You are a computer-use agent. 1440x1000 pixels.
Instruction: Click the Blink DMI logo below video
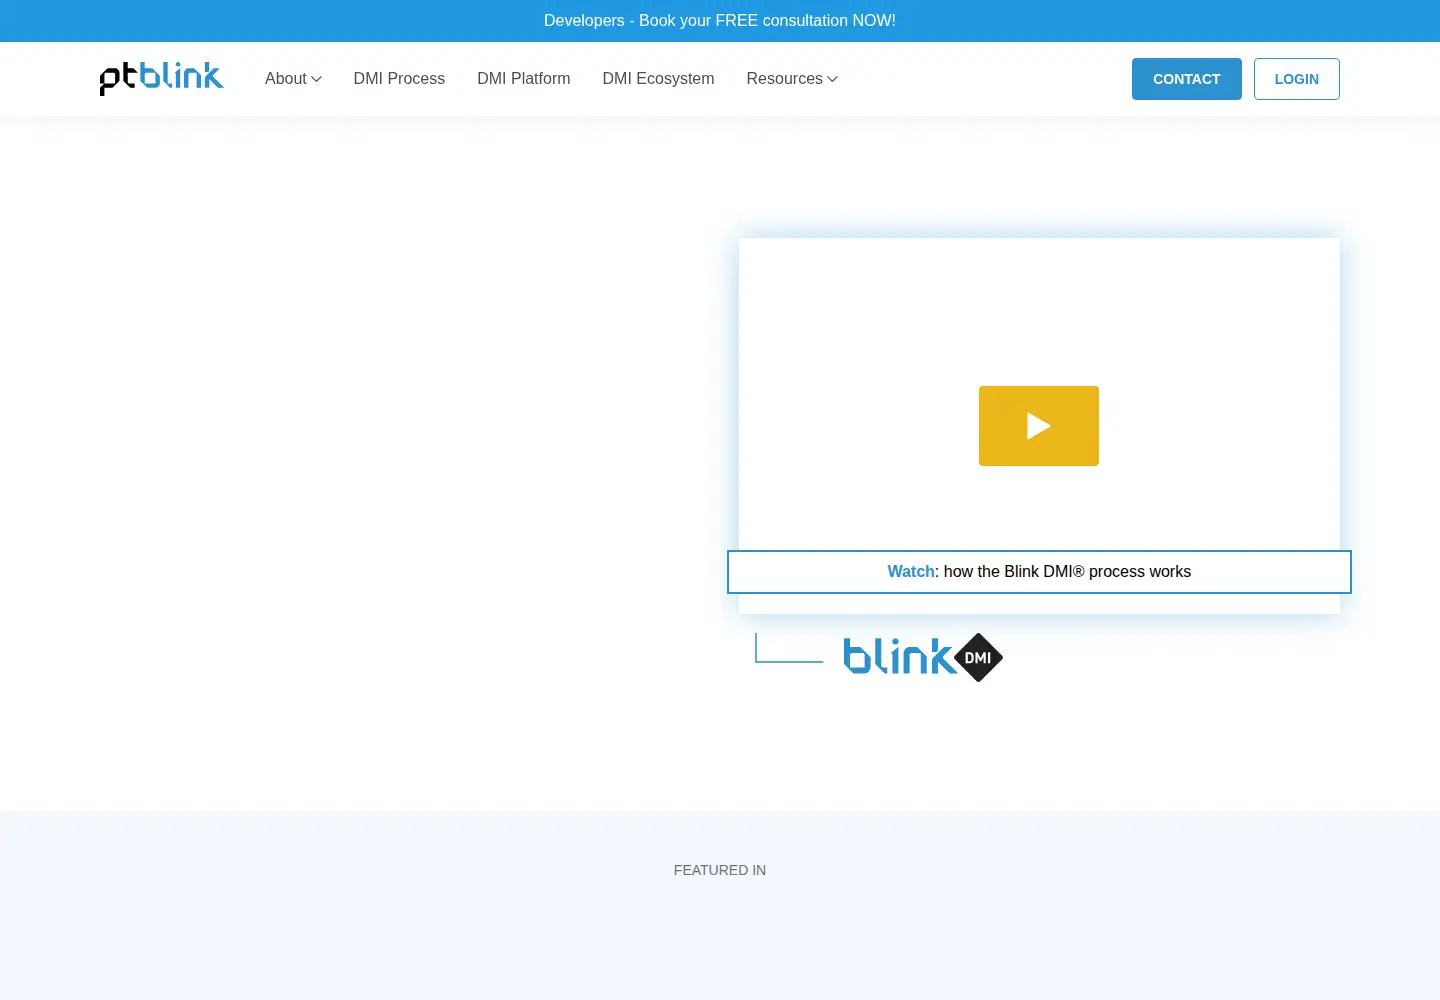tap(923, 657)
